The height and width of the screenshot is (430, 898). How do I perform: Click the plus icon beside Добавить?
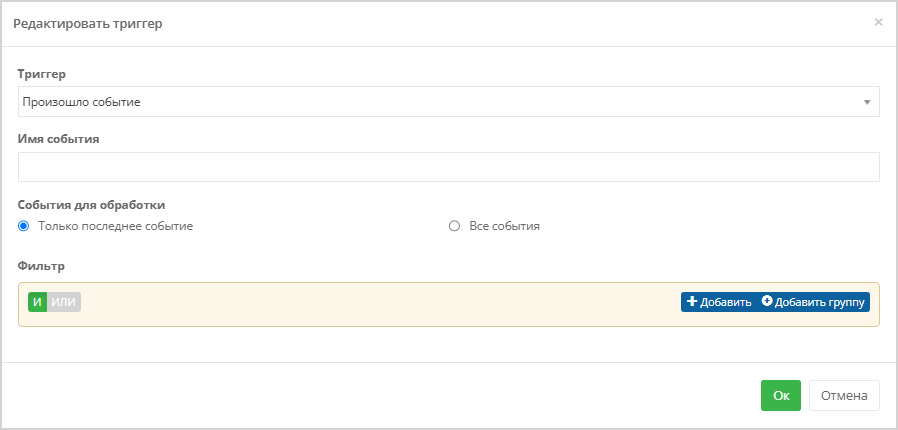[x=692, y=302]
